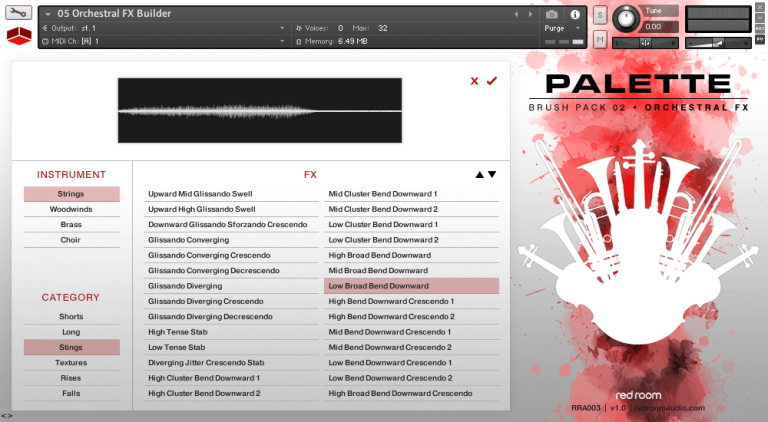Viewport: 768px width, 422px height.
Task: Choose the Stings category
Action: coord(72,347)
